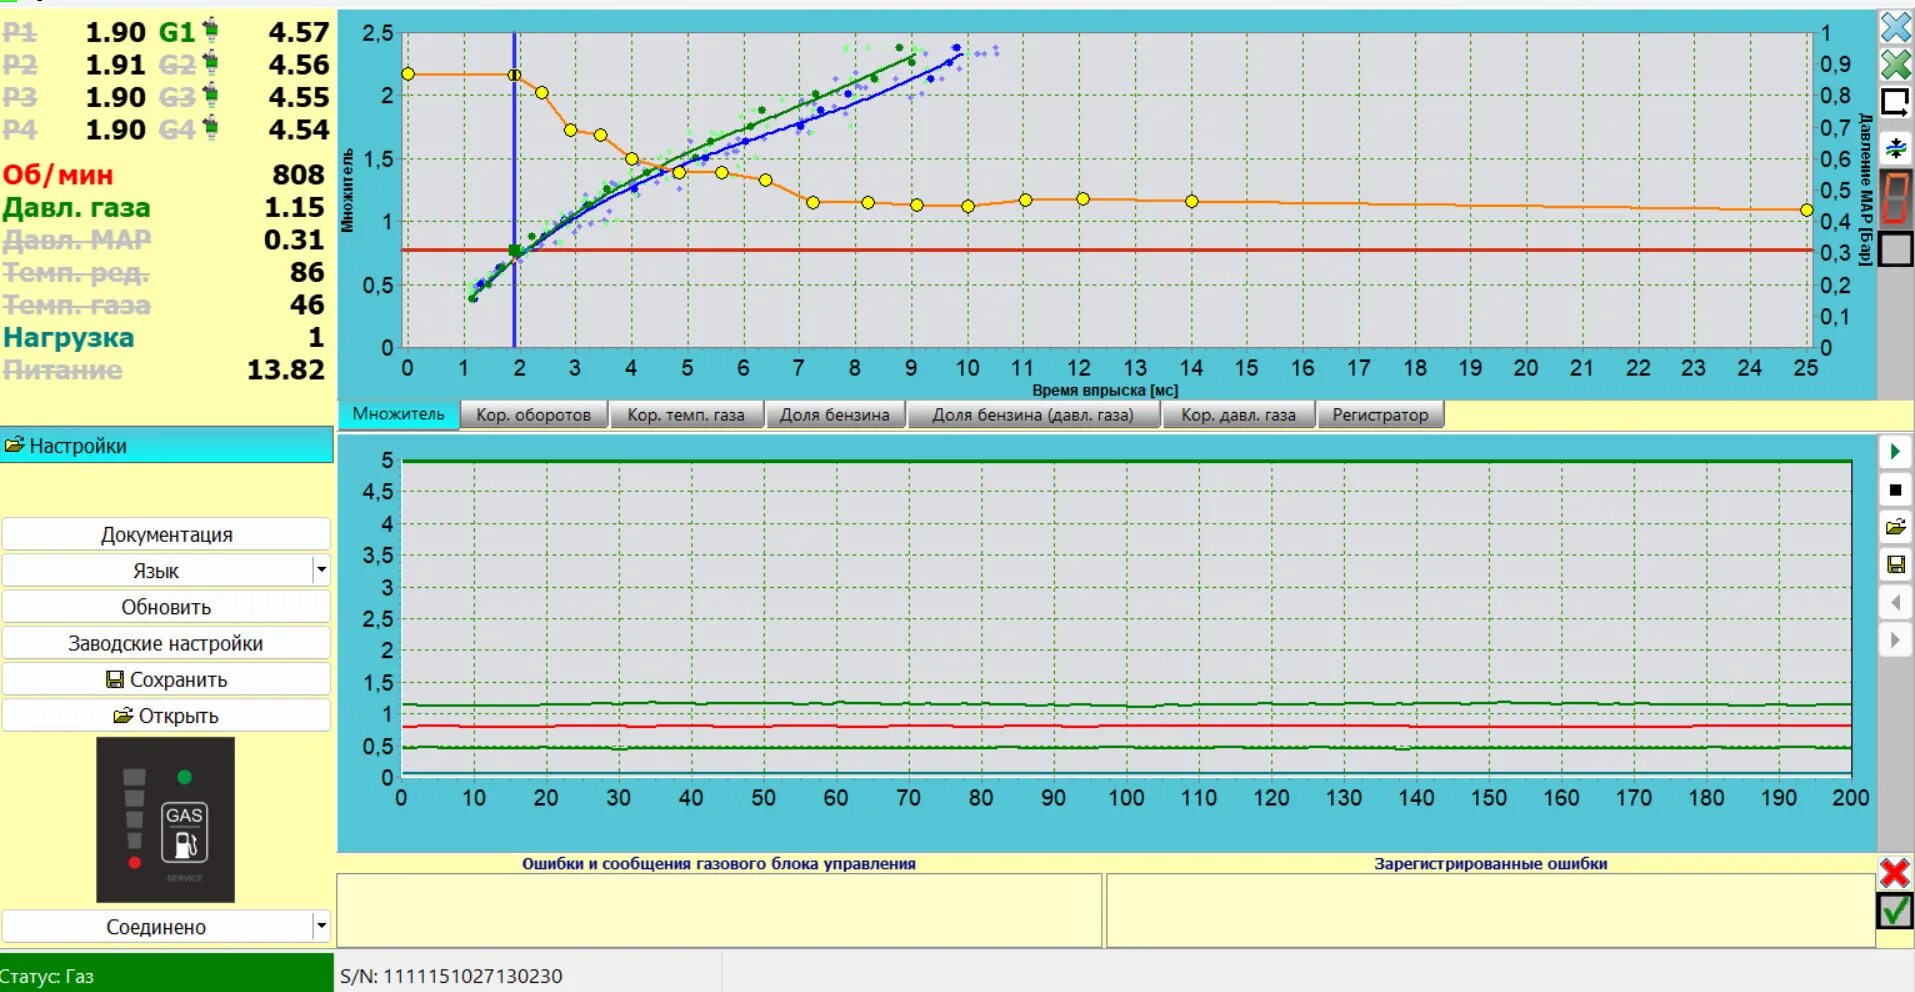The width and height of the screenshot is (1915, 992).
Task: Click the white rectangle with arrow icon
Action: (1895, 103)
